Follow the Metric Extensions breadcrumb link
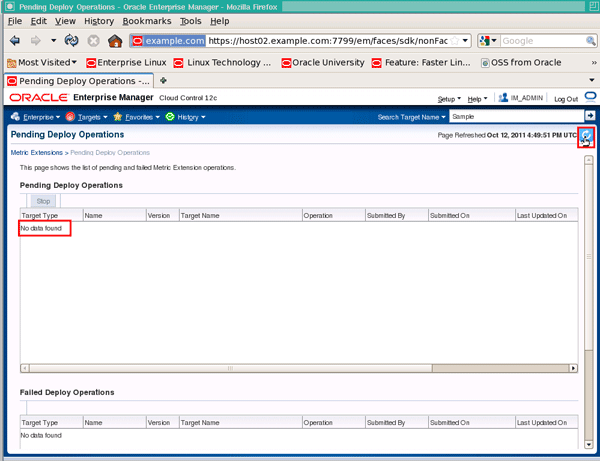Viewport: 600px width, 461px height. [36, 153]
